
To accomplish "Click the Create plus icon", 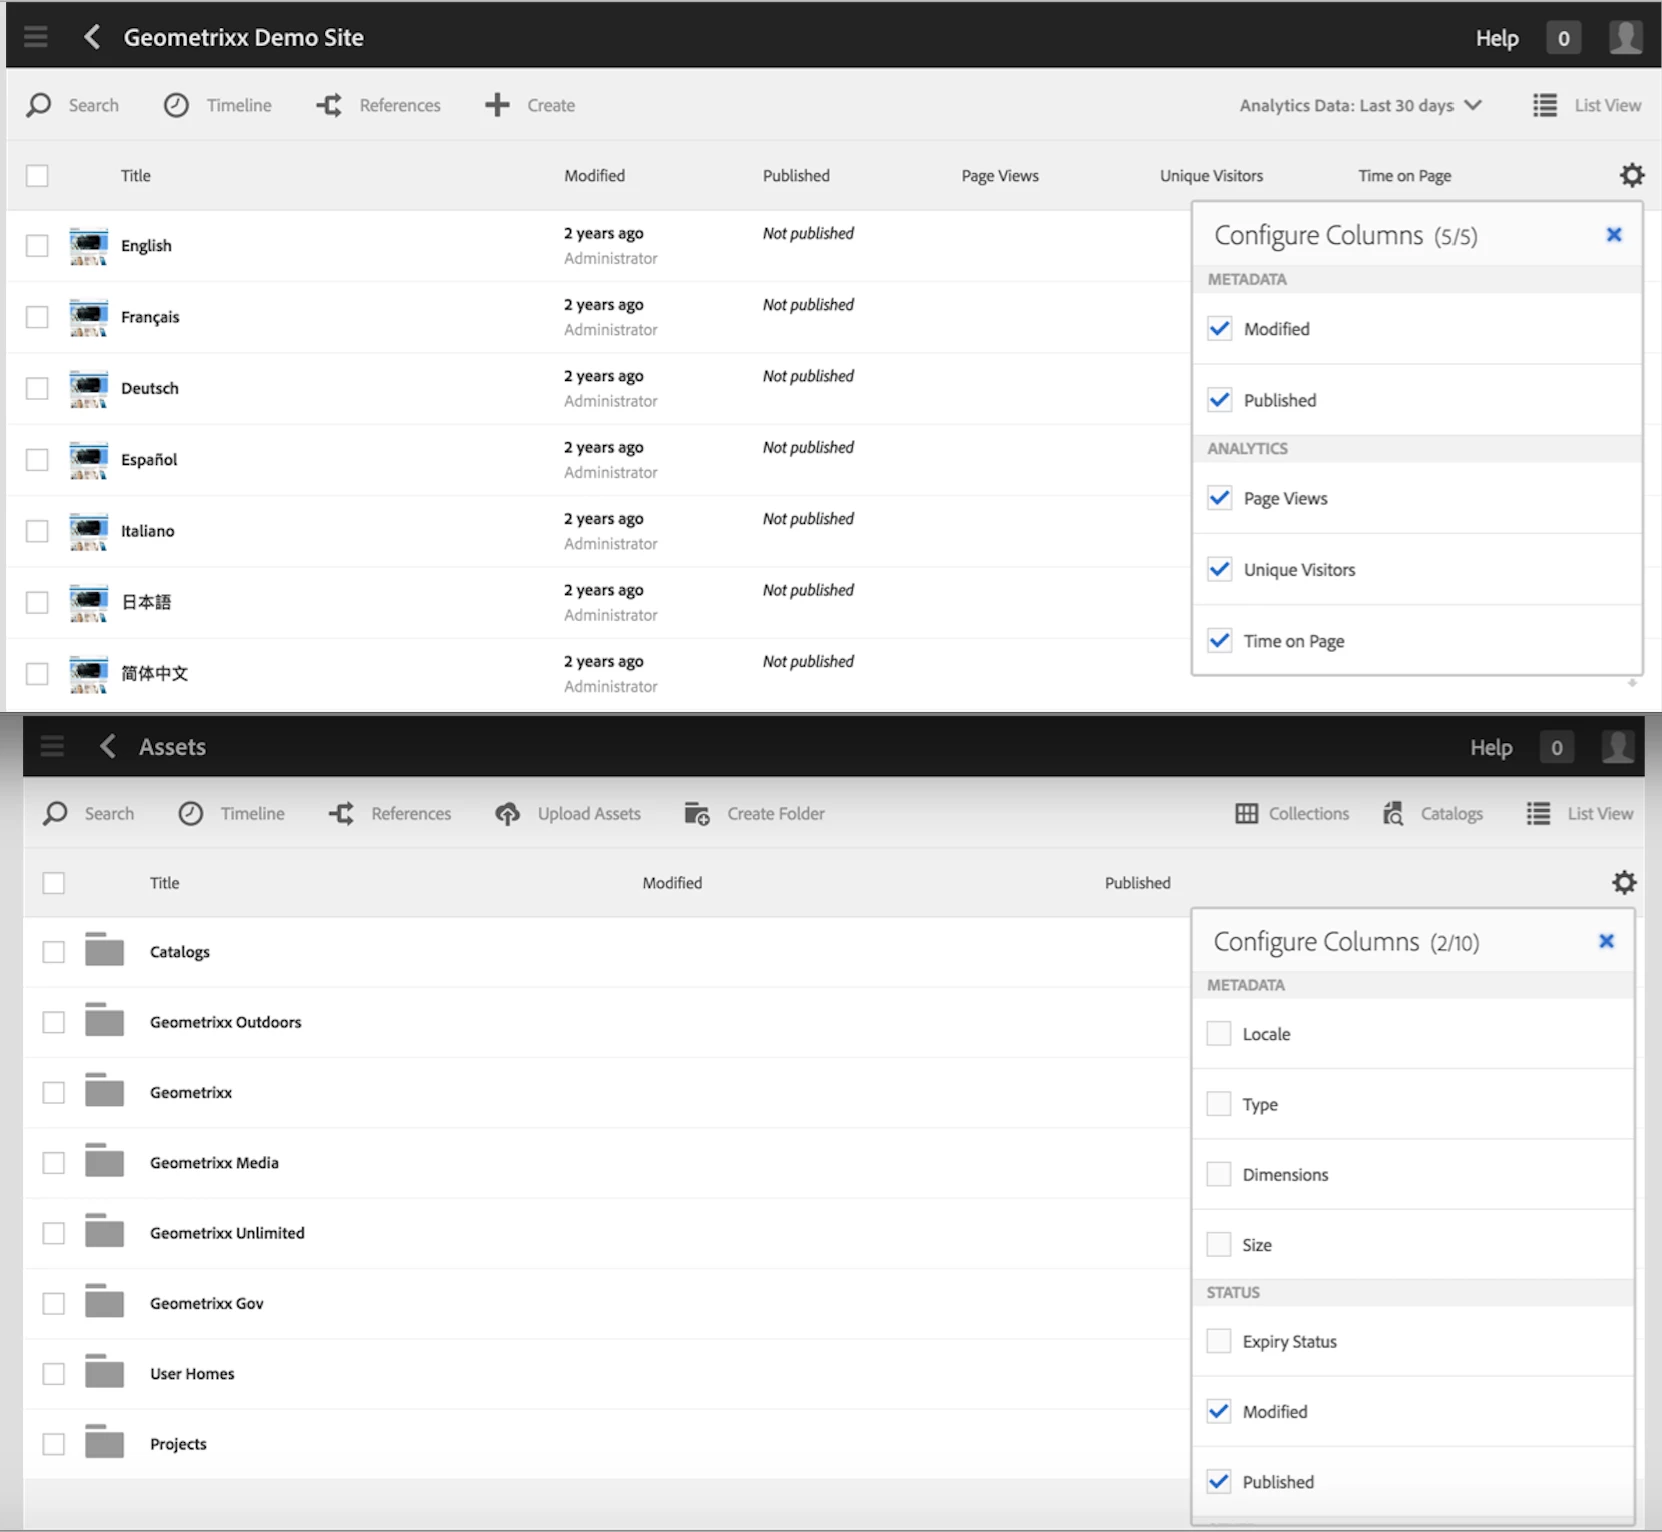I will click(497, 105).
